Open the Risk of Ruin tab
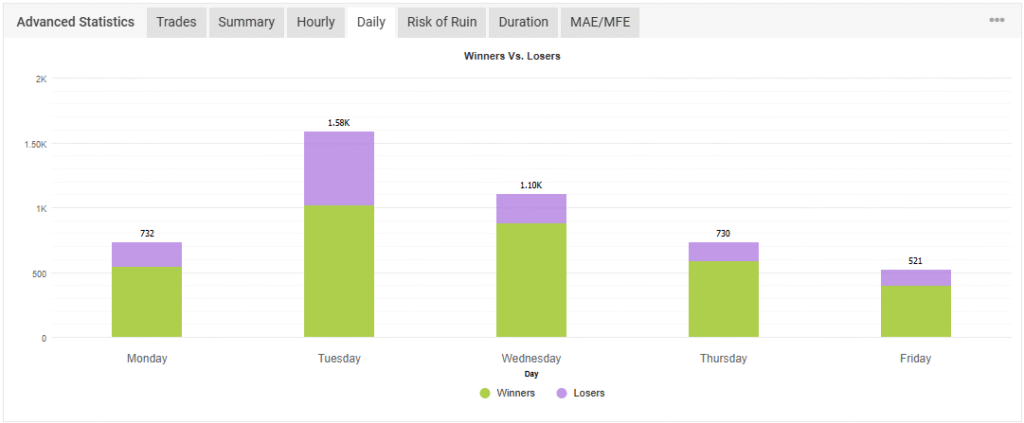Viewport: 1024px width, 423px height. coord(442,22)
